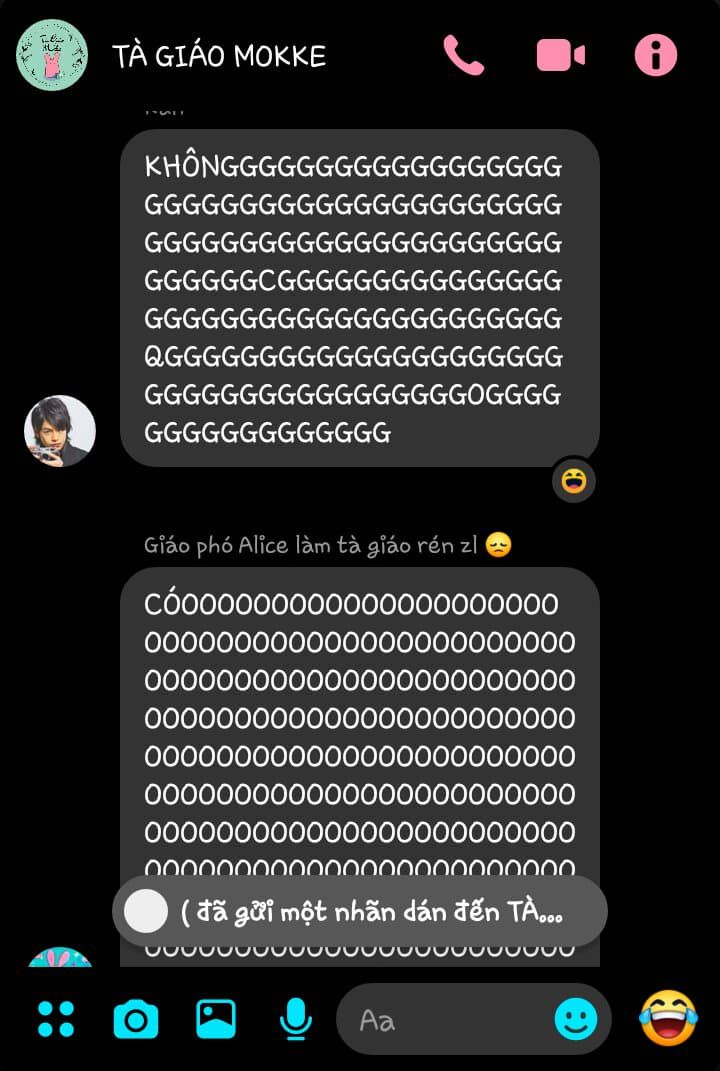Start a video call with the camera icon

(x=560, y=55)
